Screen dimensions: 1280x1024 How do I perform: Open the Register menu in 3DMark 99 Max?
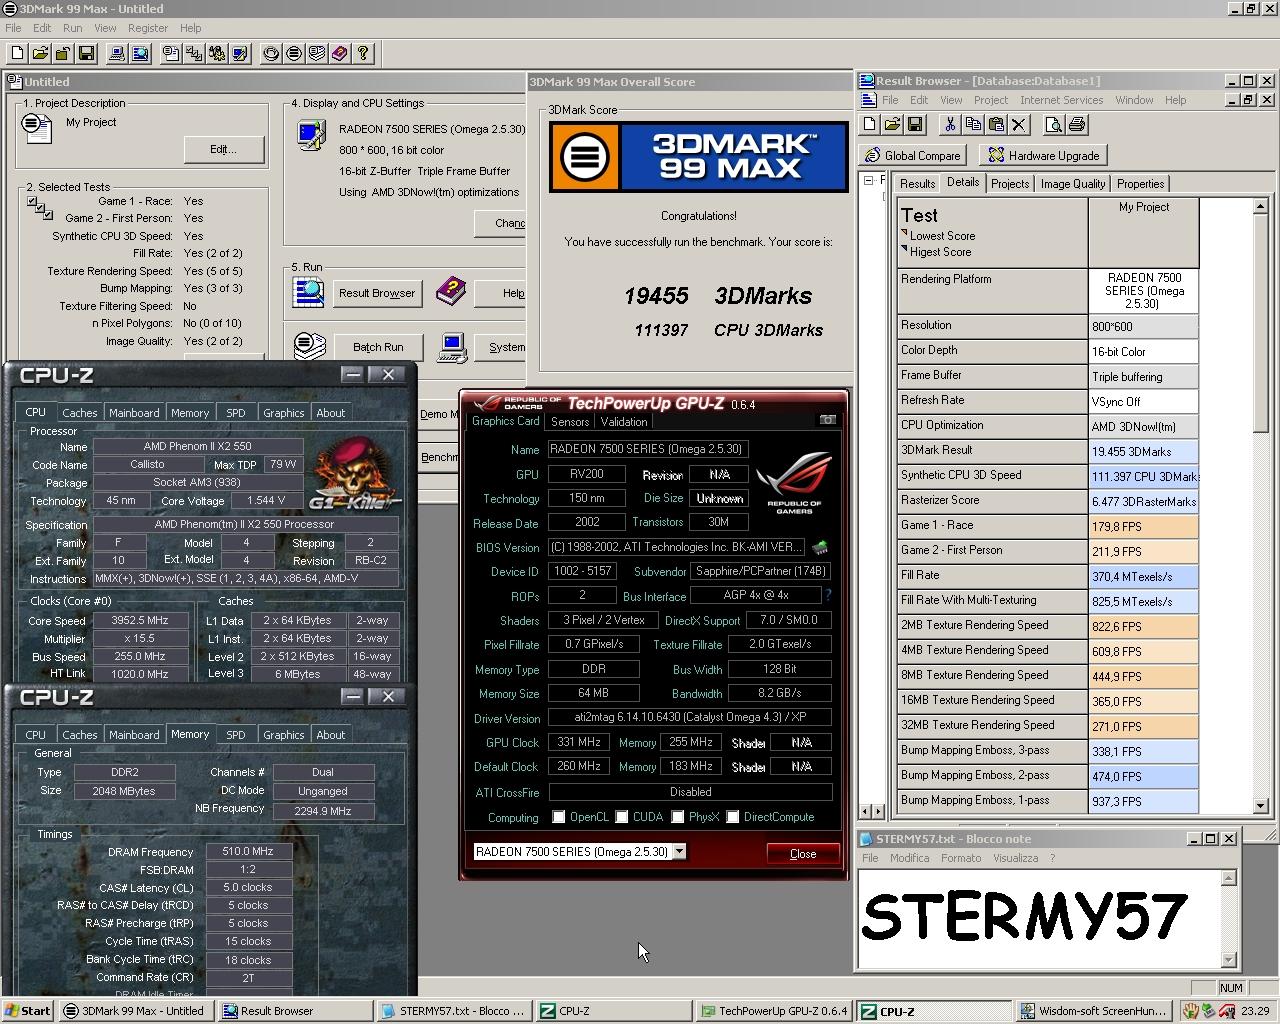[148, 28]
